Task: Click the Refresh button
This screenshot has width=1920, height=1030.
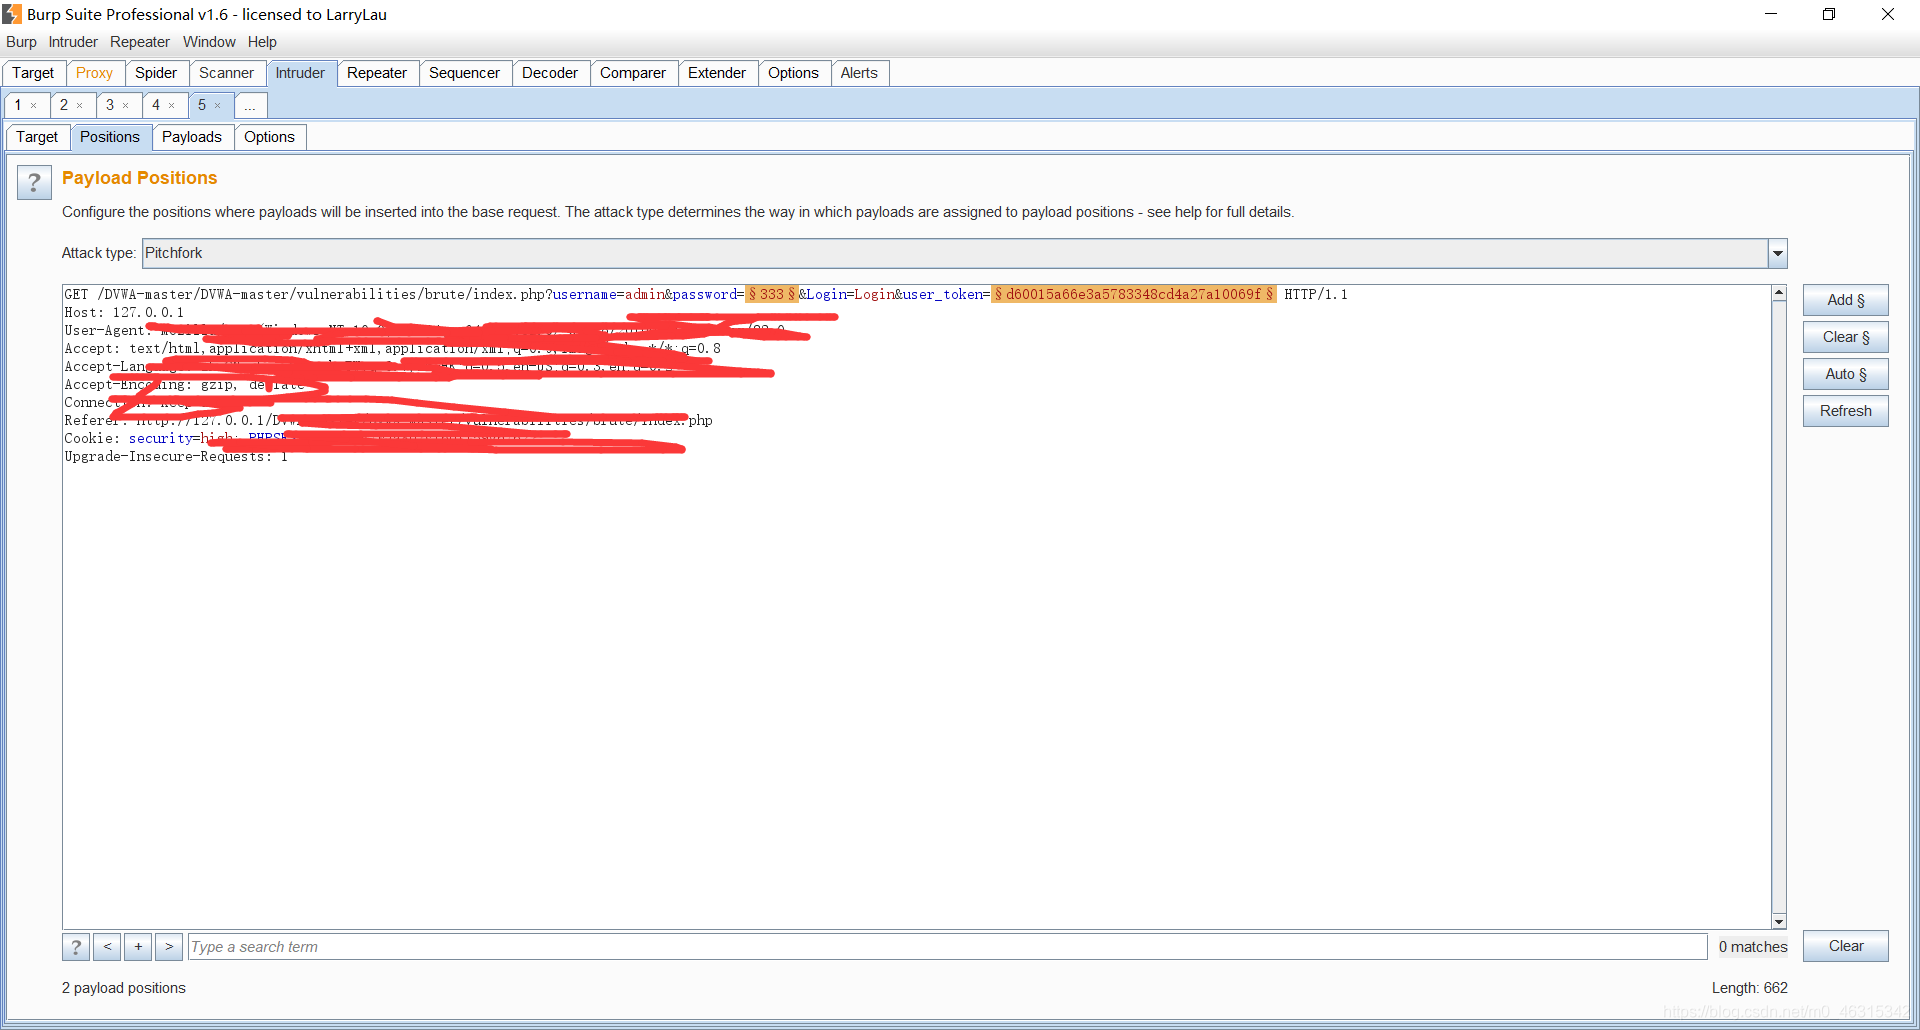Action: click(x=1846, y=411)
